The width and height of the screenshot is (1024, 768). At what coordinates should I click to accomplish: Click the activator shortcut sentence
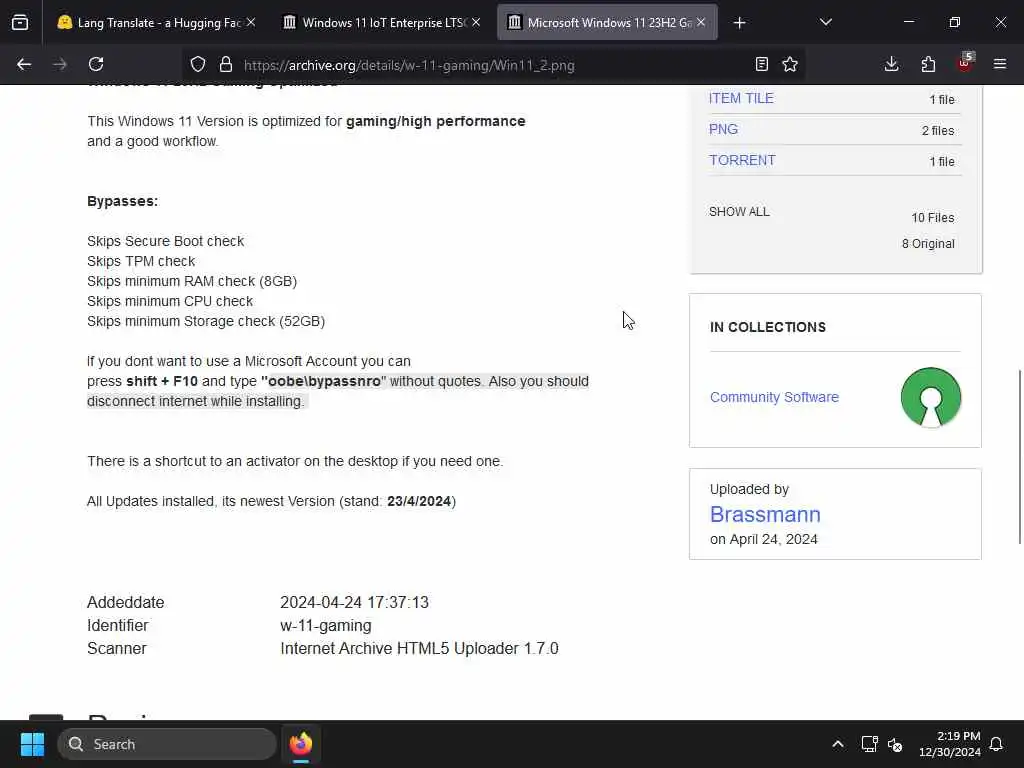pos(295,461)
